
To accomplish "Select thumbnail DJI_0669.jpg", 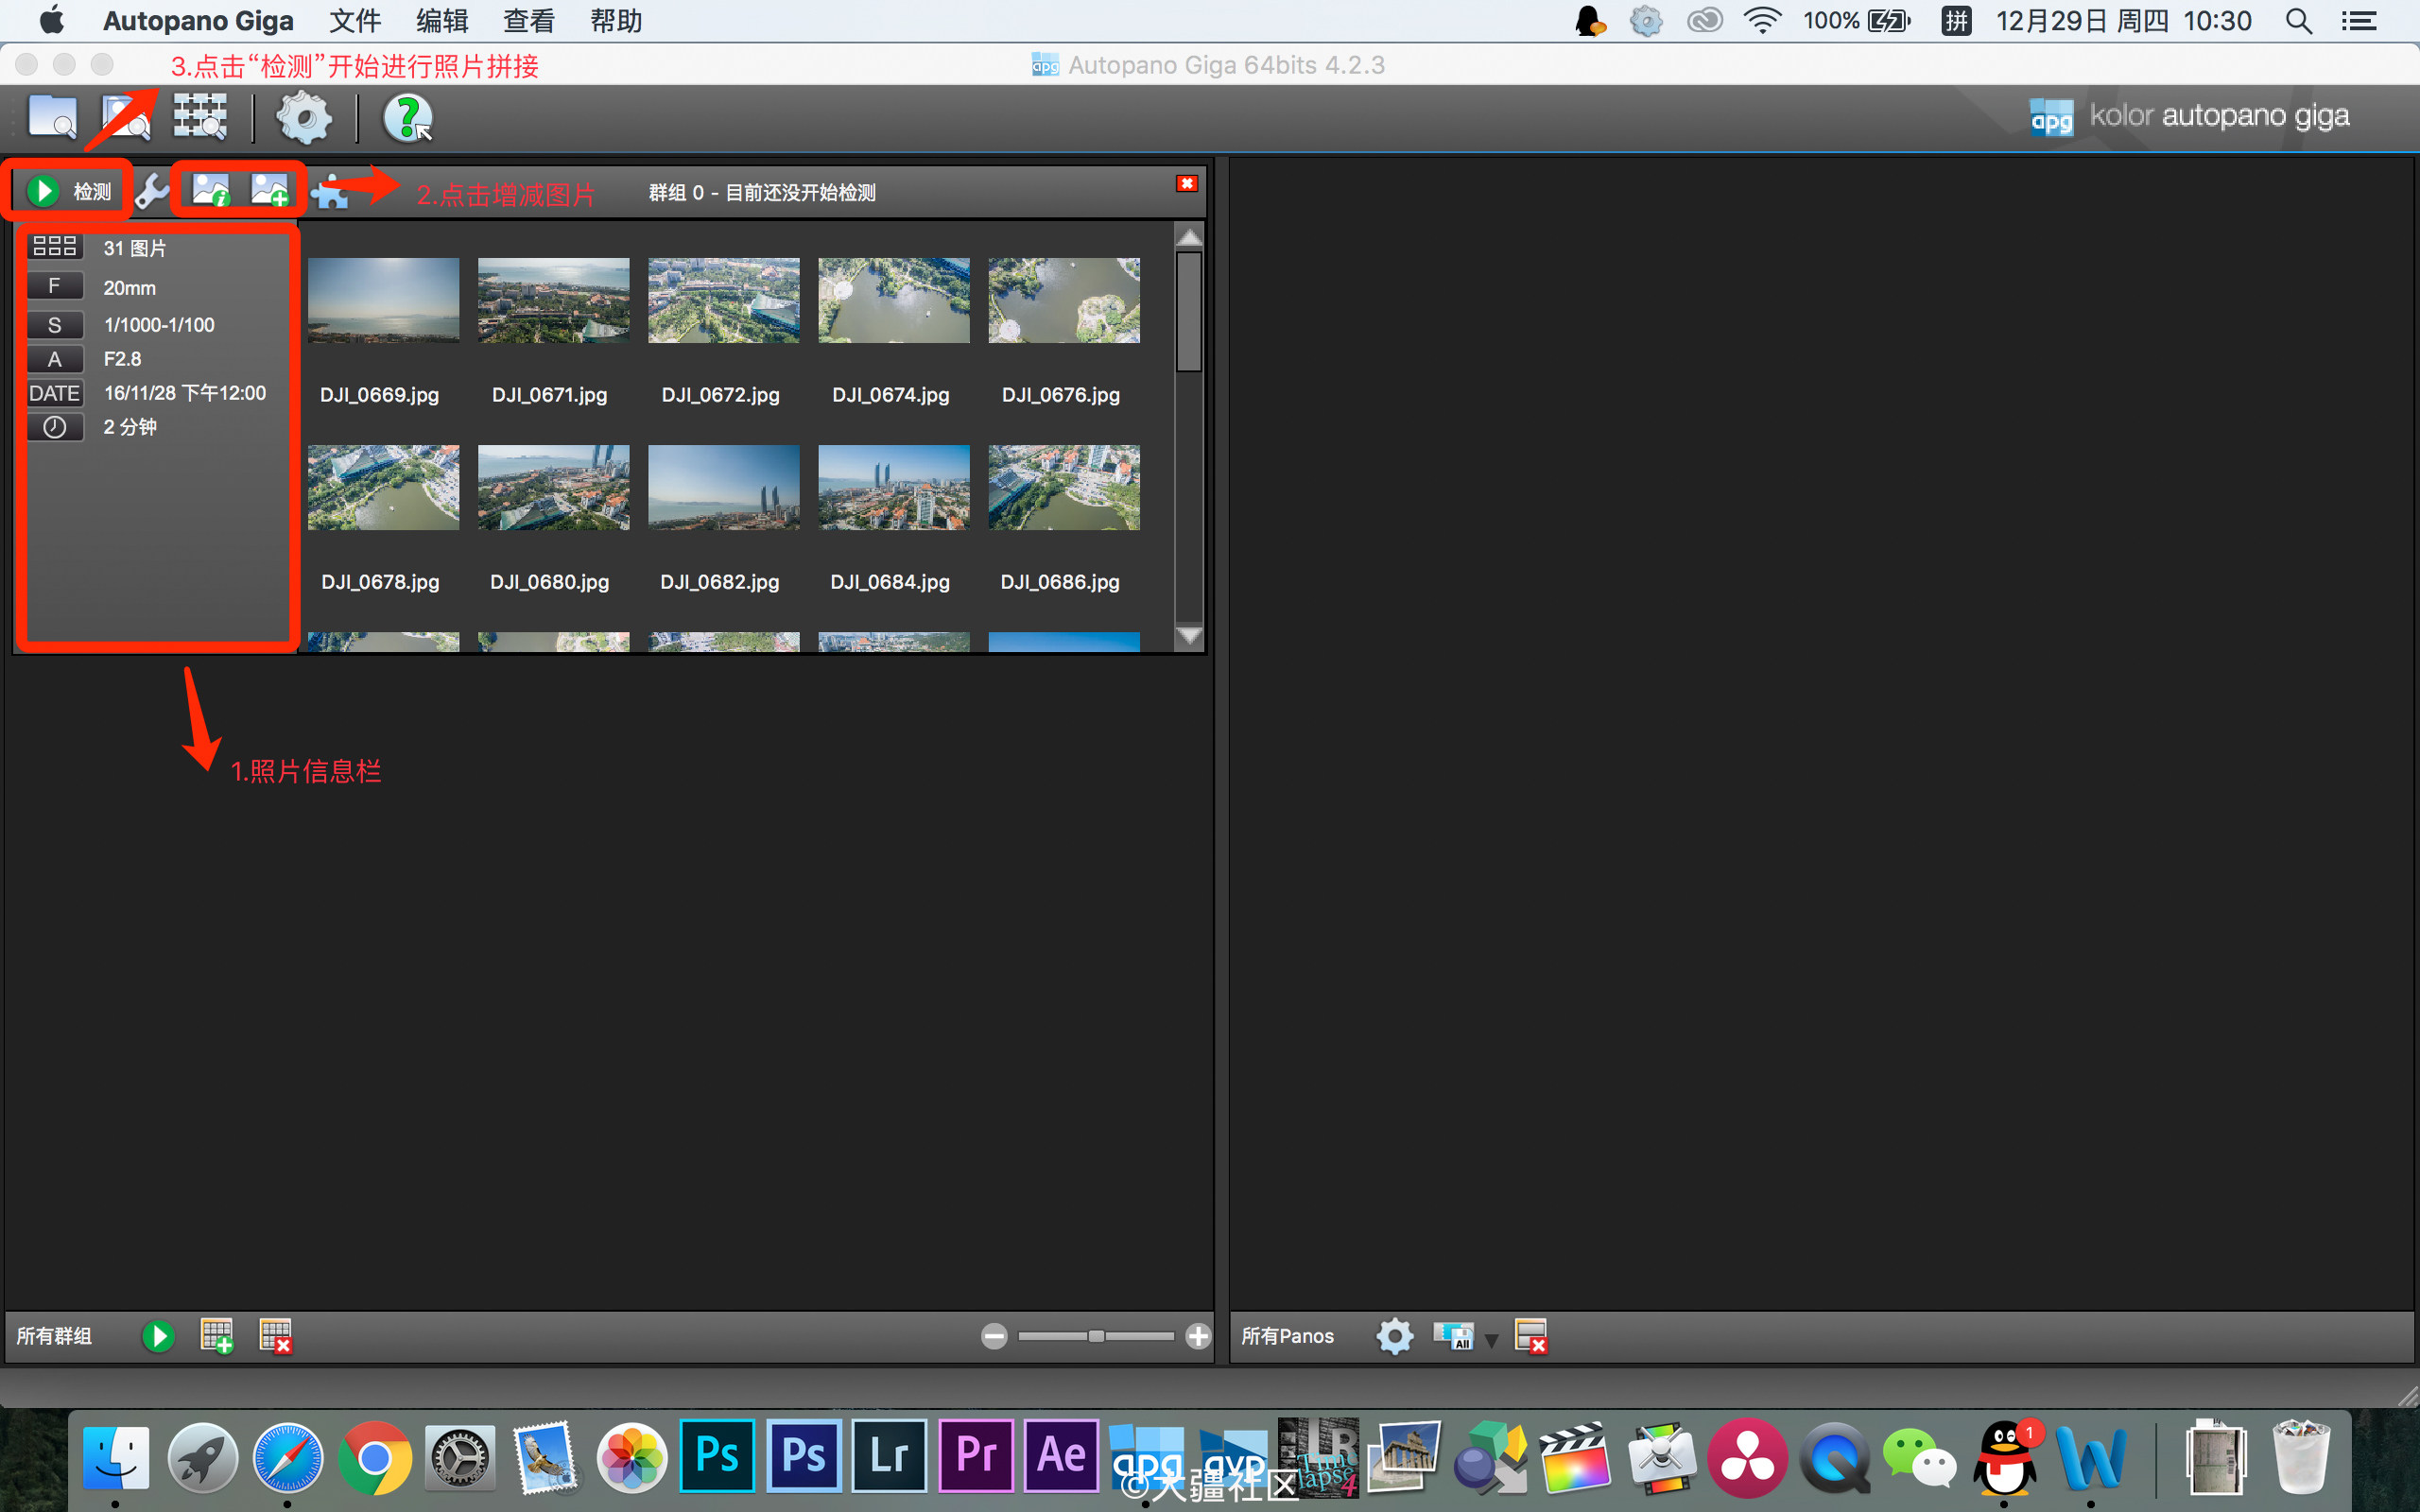I will tap(383, 300).
